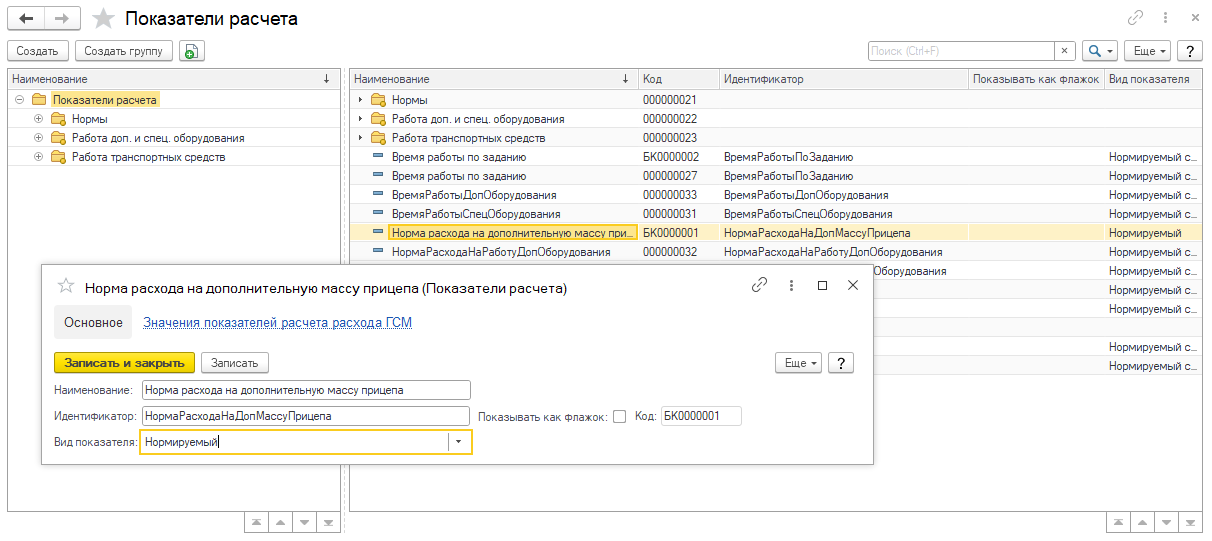Viewport: 1212px width, 541px height.
Task: Copy link via dialog chain icon
Action: point(759,285)
